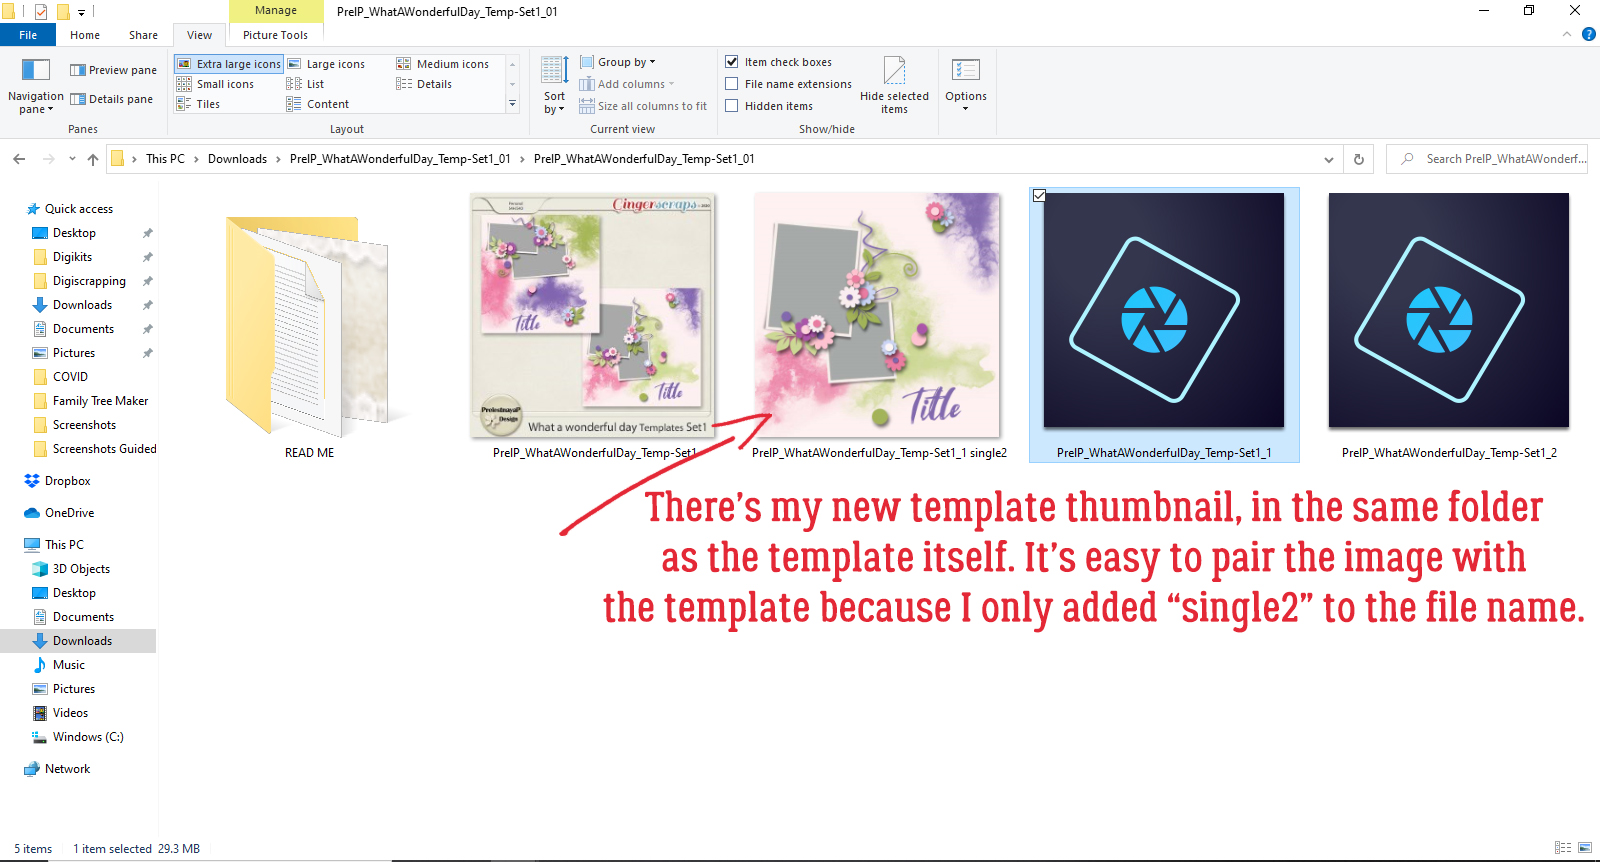Refresh the current folder
Screen dimensions: 1600x862
(1359, 159)
